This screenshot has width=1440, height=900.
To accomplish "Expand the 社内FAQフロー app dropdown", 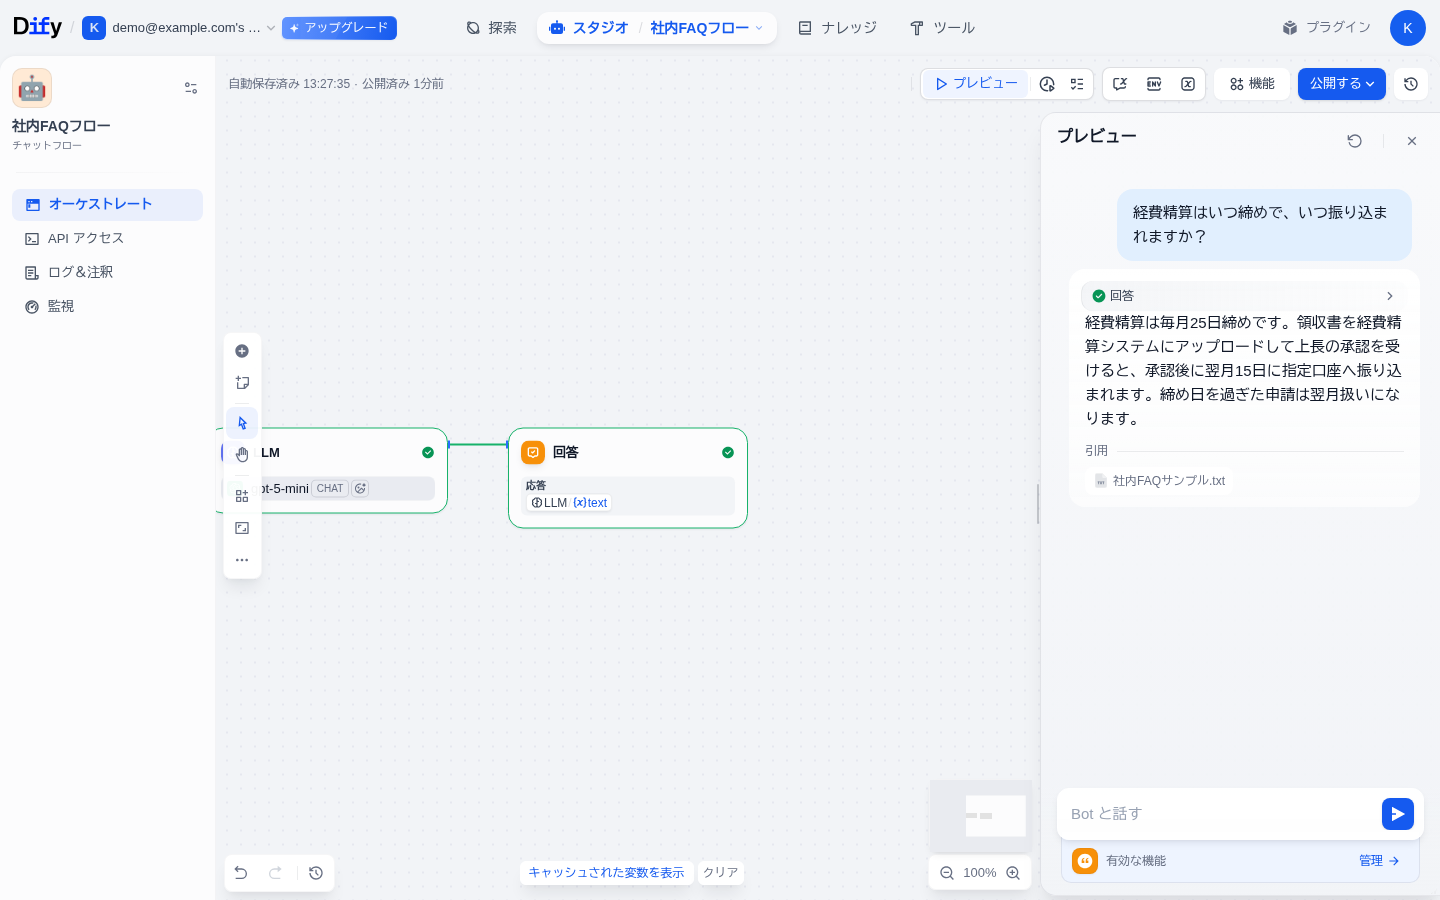I will point(706,28).
